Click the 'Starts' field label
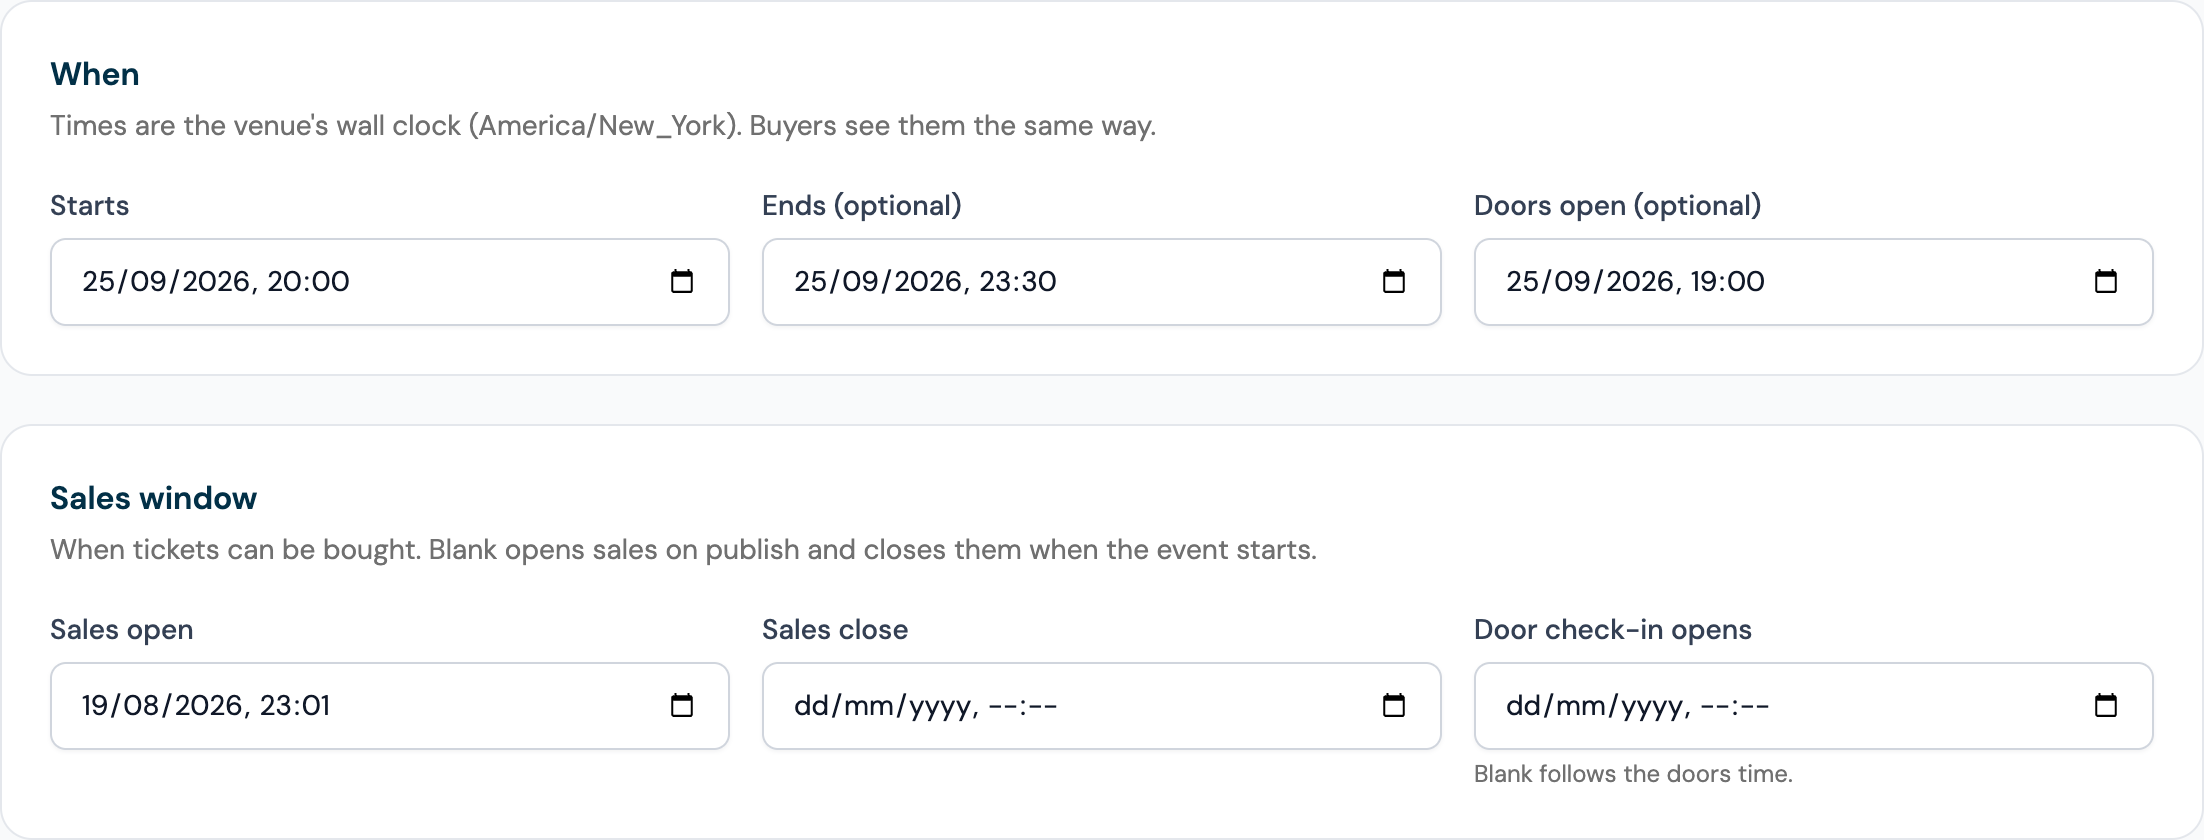 tap(90, 205)
